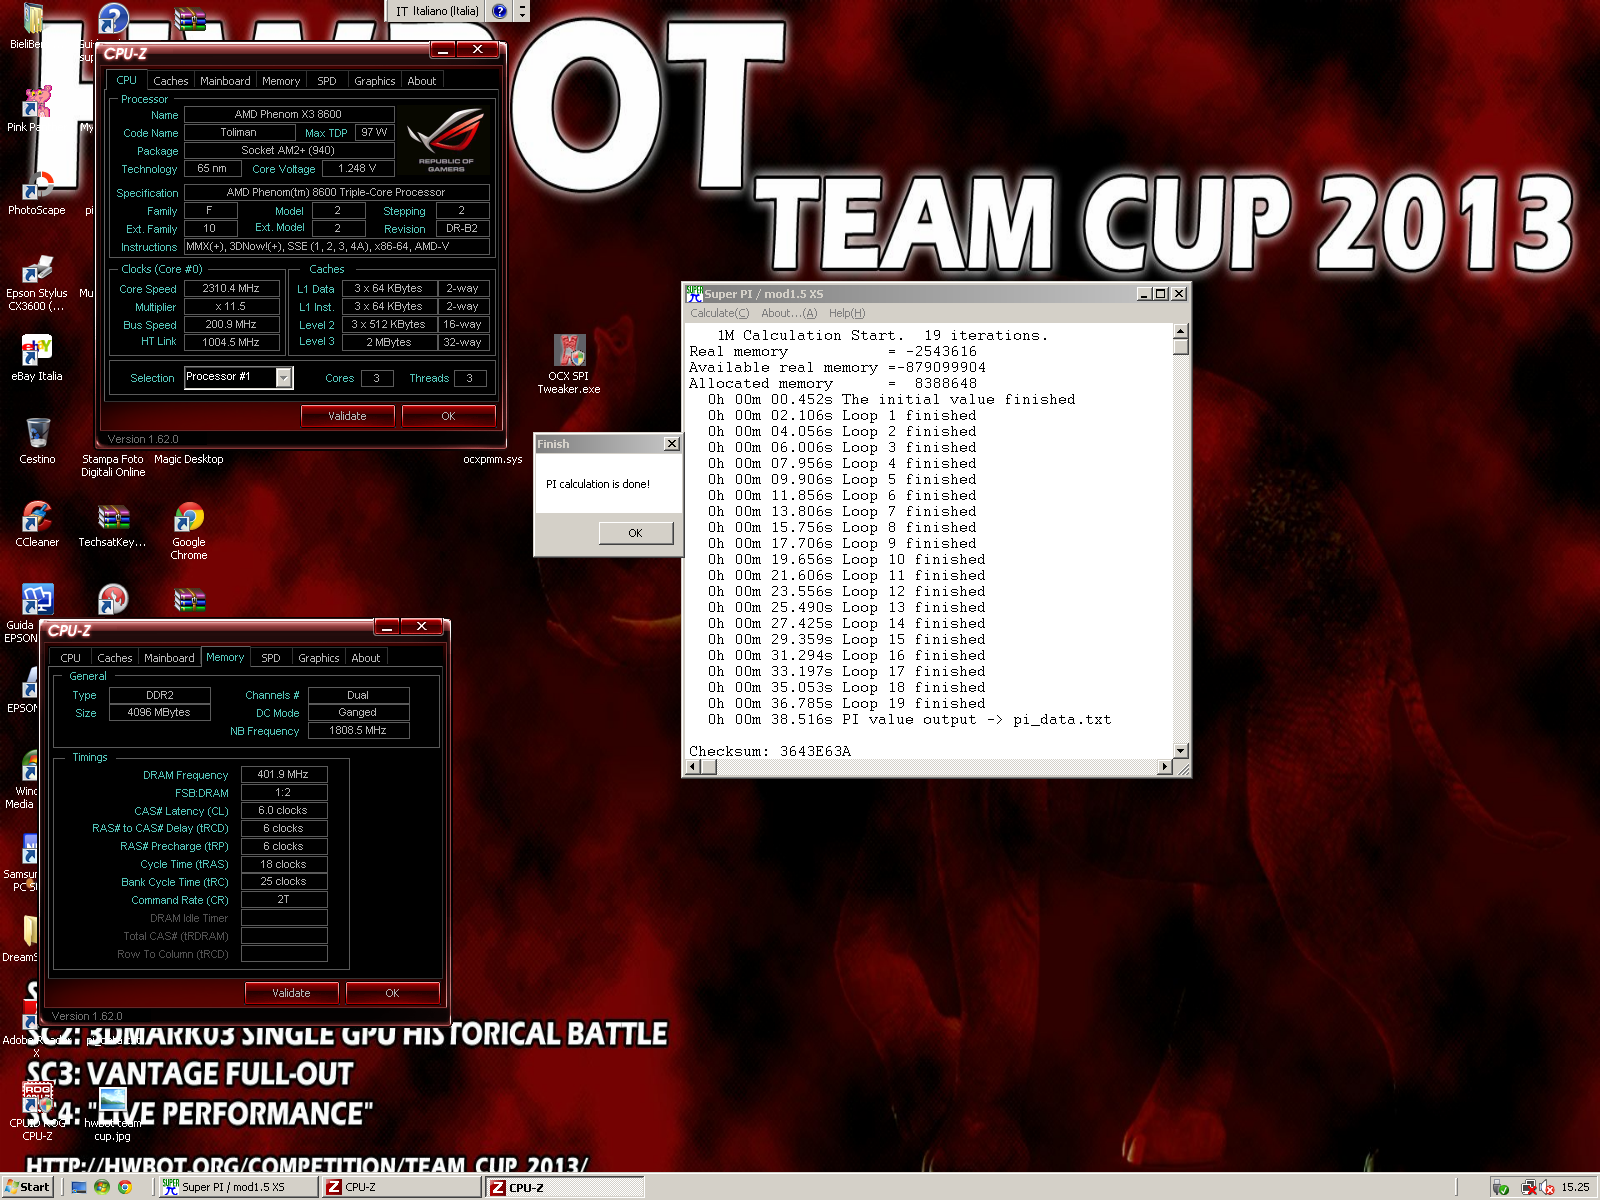Viewport: 1600px width, 1200px height.
Task: Click the Checksum line in Super PI
Action: click(770, 751)
